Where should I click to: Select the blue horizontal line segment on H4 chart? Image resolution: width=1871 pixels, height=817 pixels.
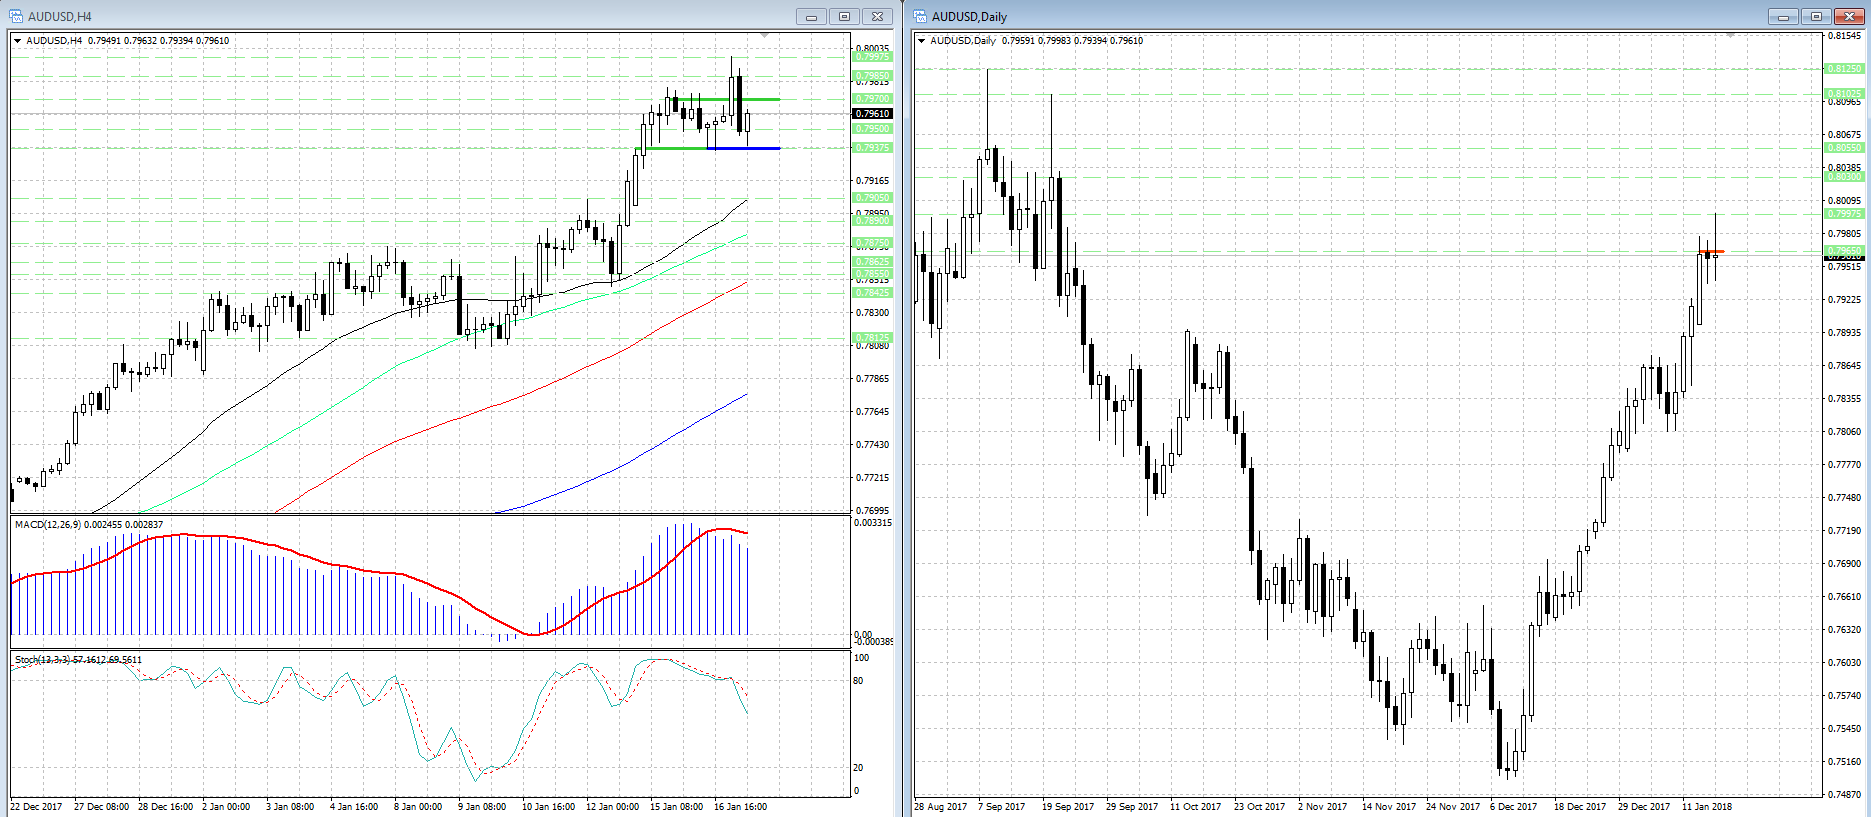click(x=744, y=148)
